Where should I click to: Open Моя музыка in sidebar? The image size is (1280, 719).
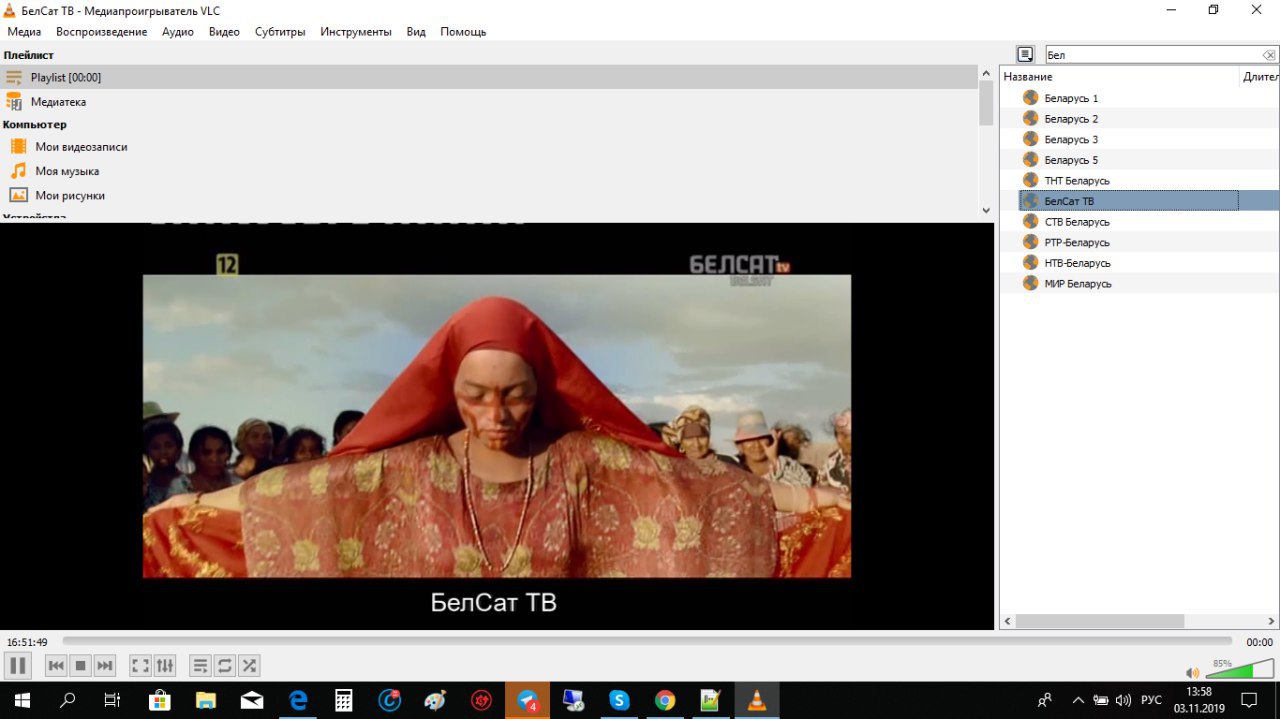tap(67, 171)
